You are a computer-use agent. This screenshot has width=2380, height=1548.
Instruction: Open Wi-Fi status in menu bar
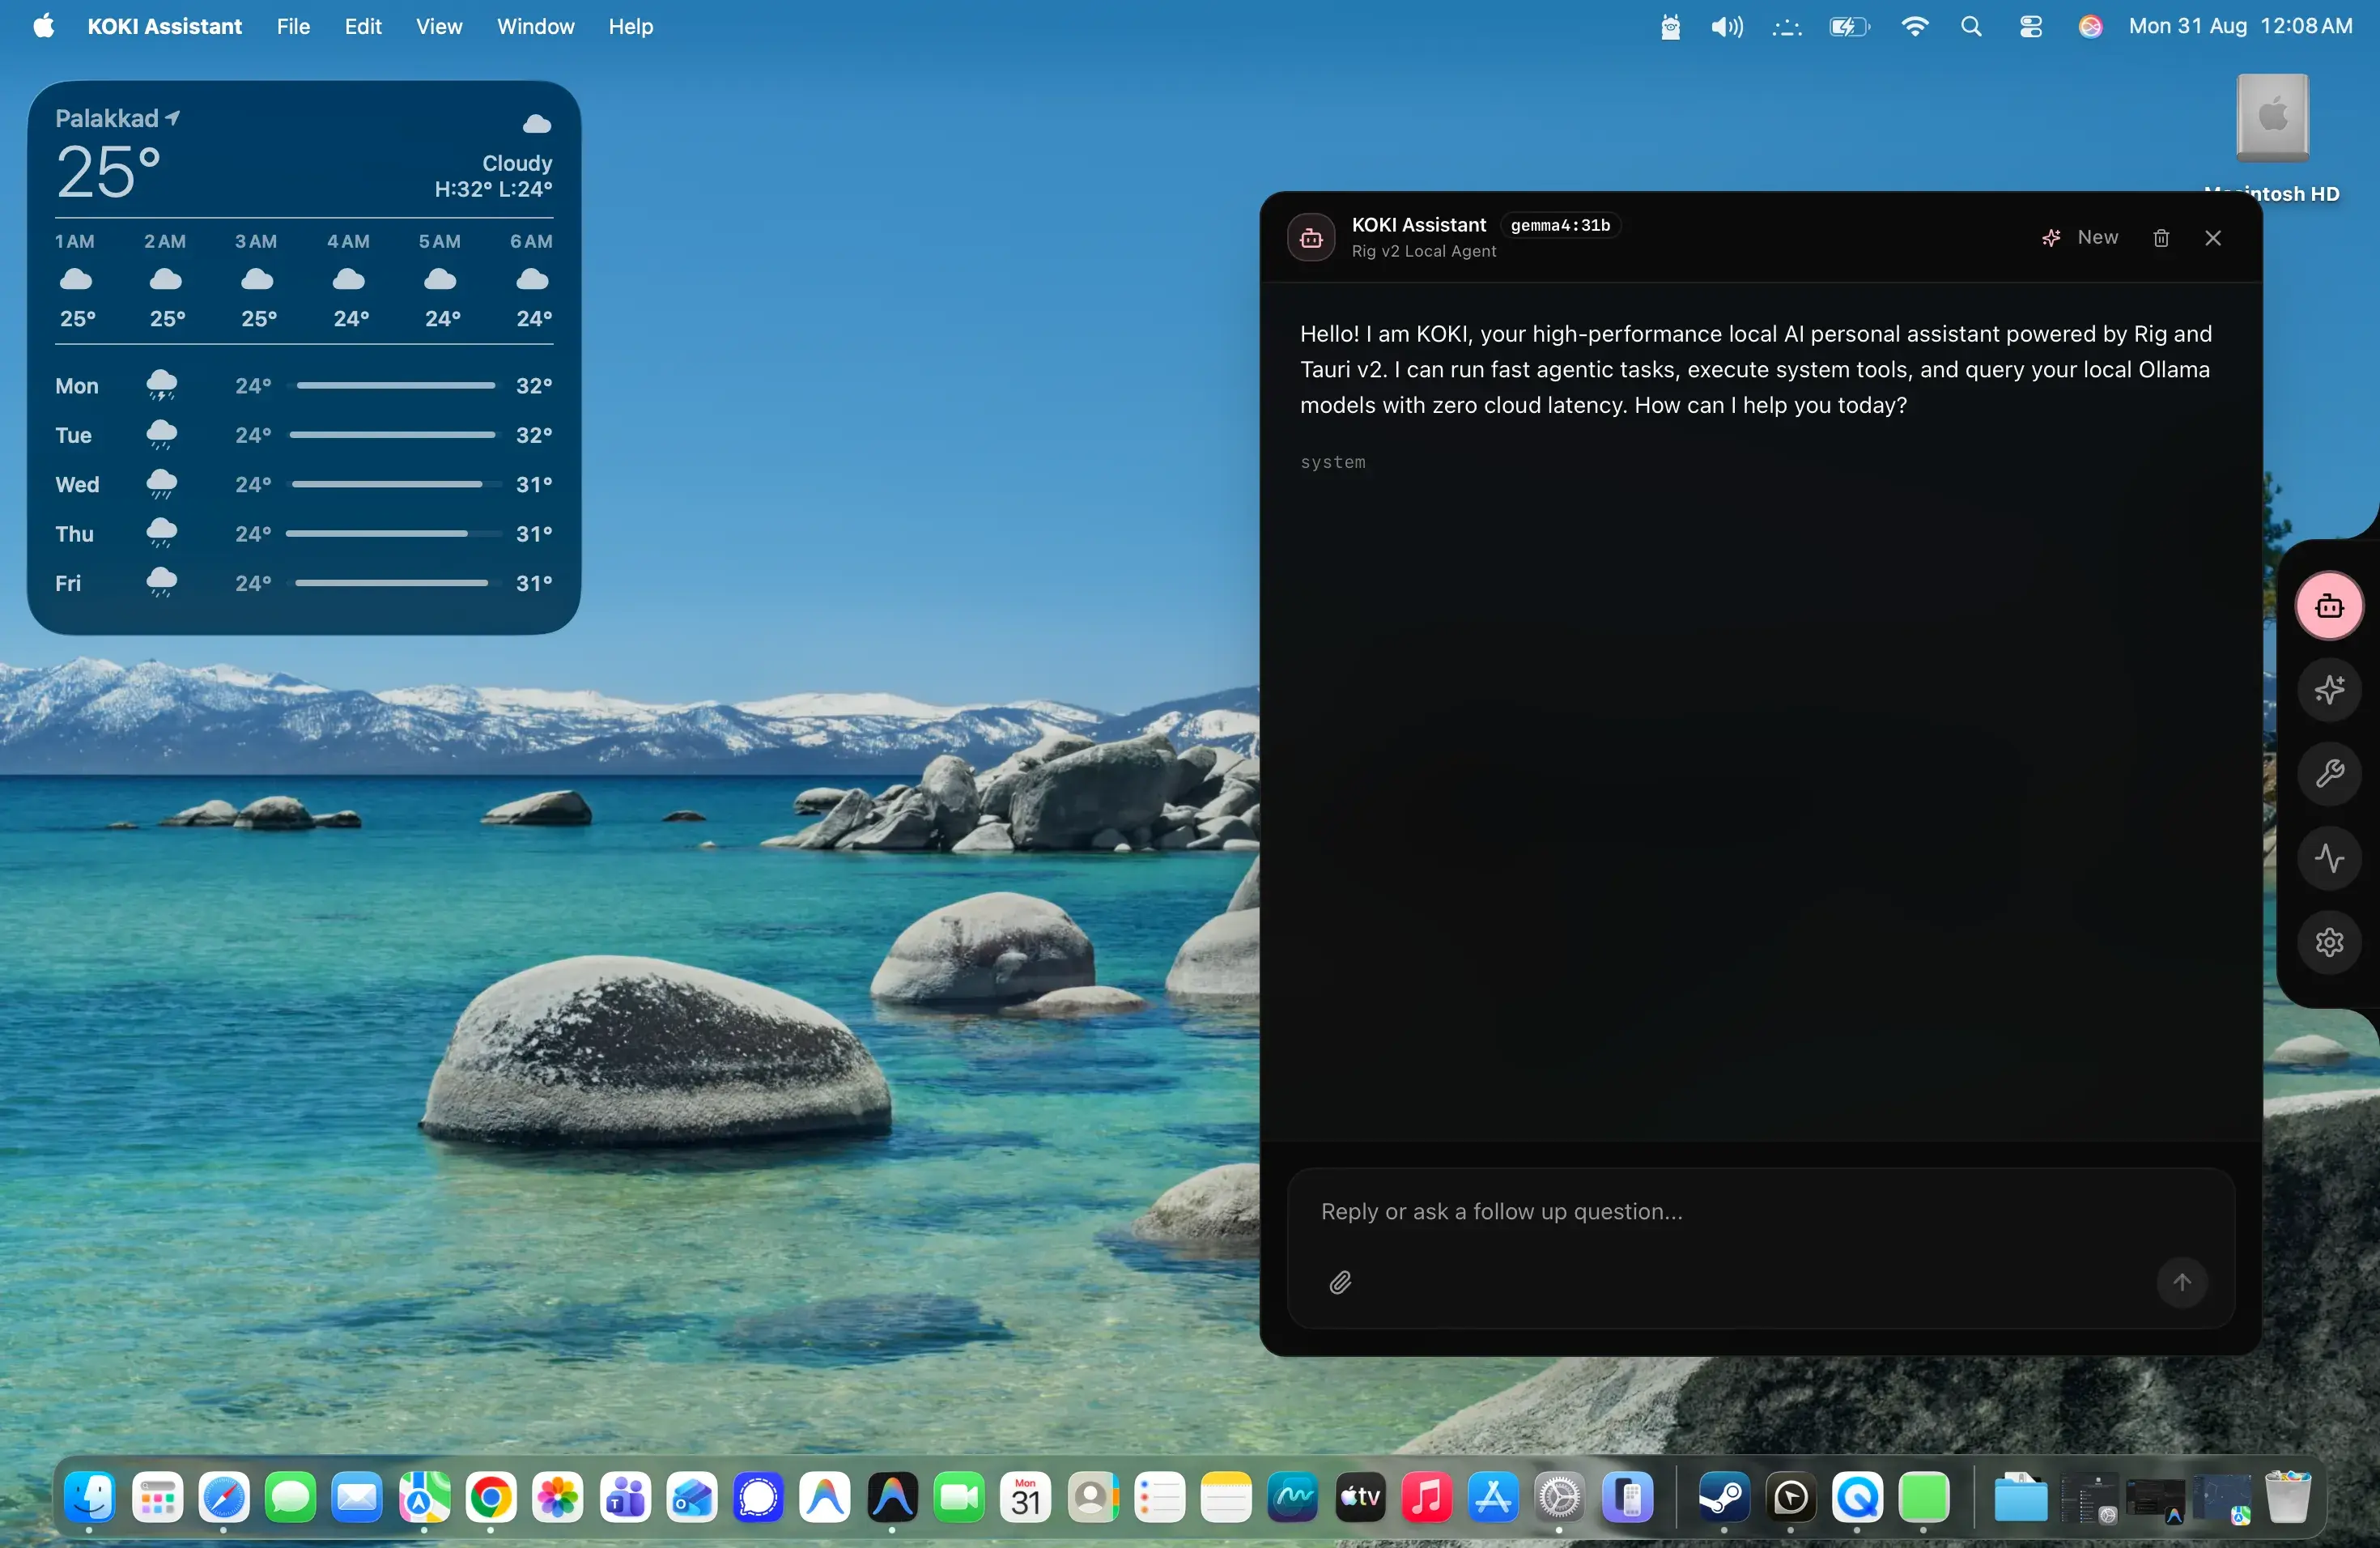(x=1914, y=27)
